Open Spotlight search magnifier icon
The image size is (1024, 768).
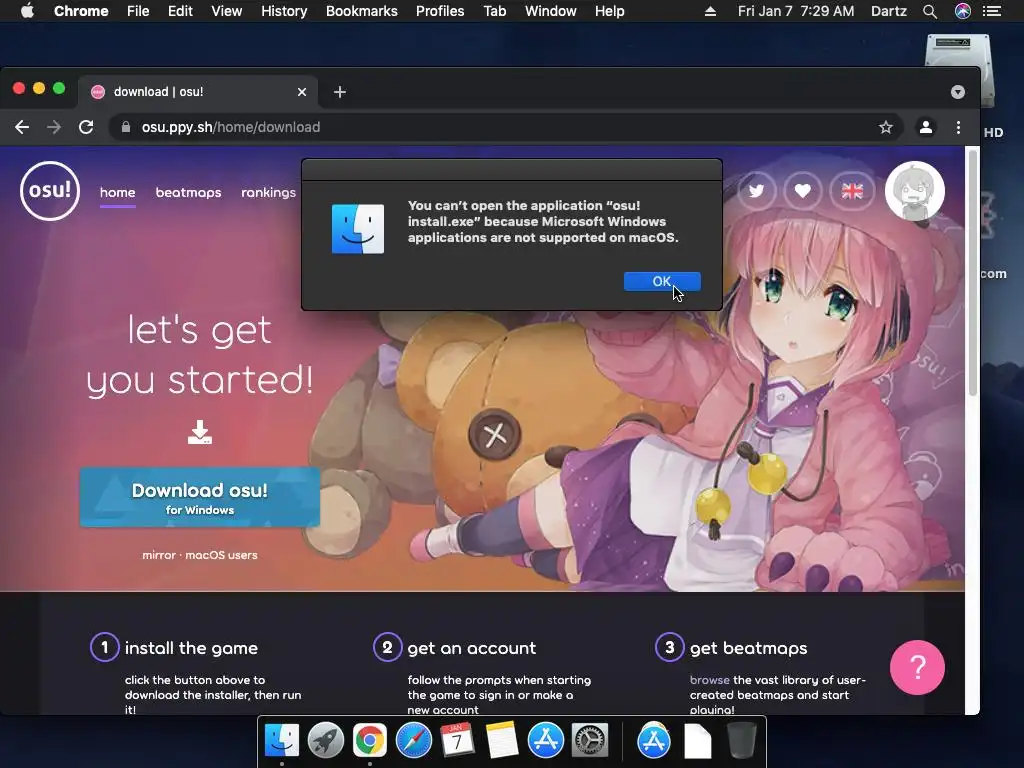pos(930,11)
